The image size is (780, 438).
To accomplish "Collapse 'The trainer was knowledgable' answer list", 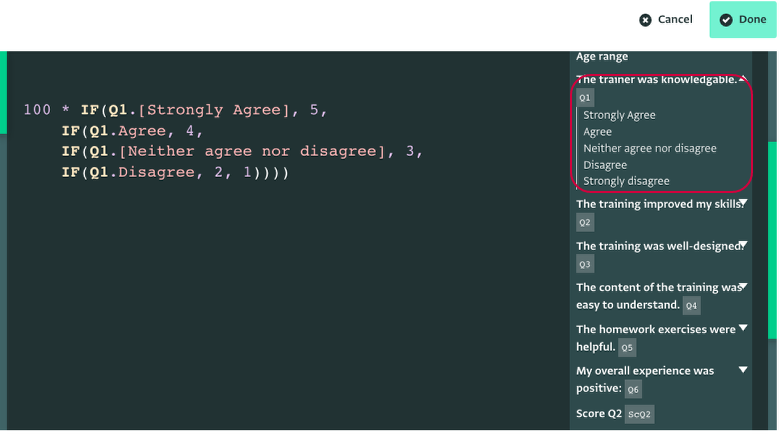I will coord(743,79).
